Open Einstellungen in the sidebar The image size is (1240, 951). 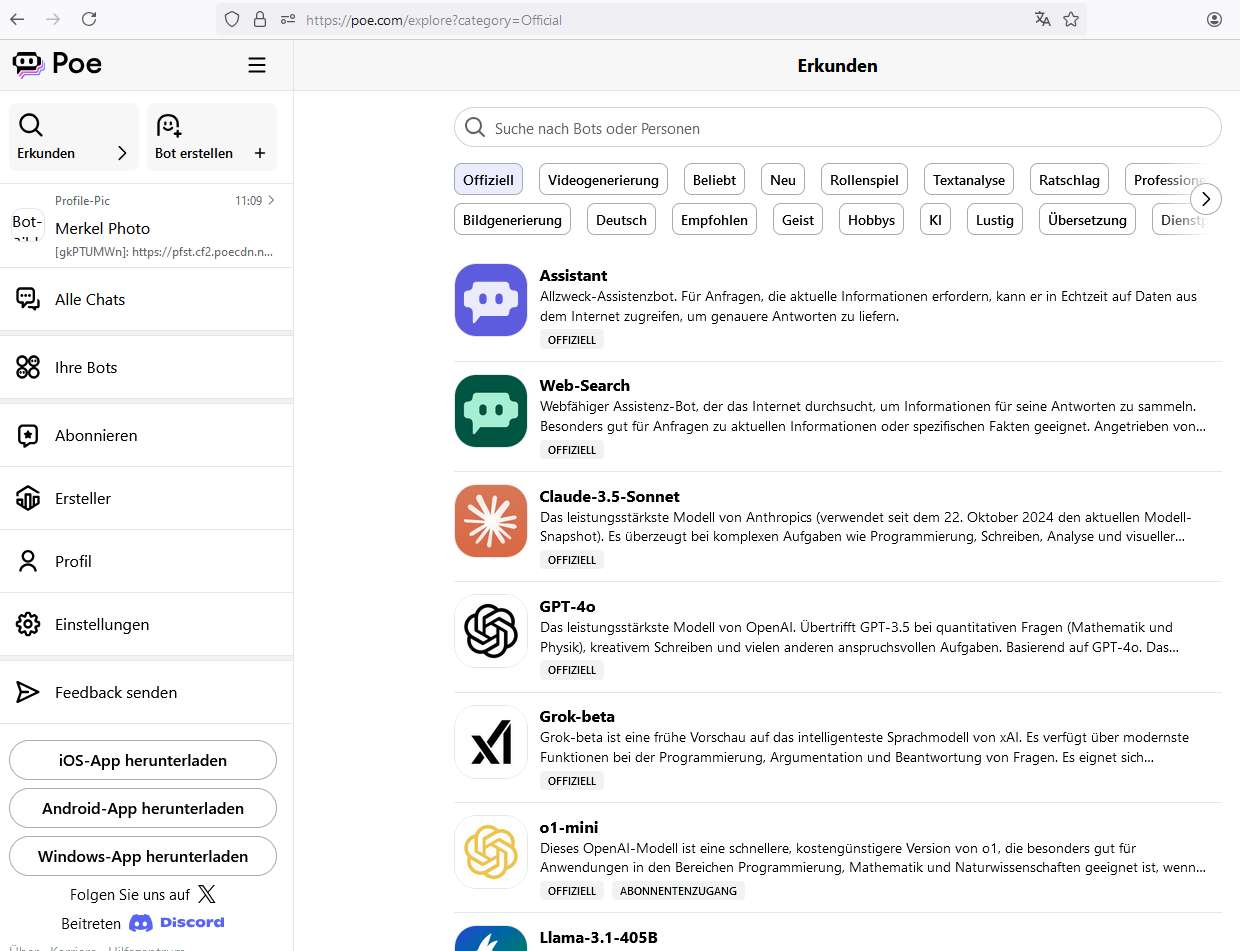(x=146, y=624)
